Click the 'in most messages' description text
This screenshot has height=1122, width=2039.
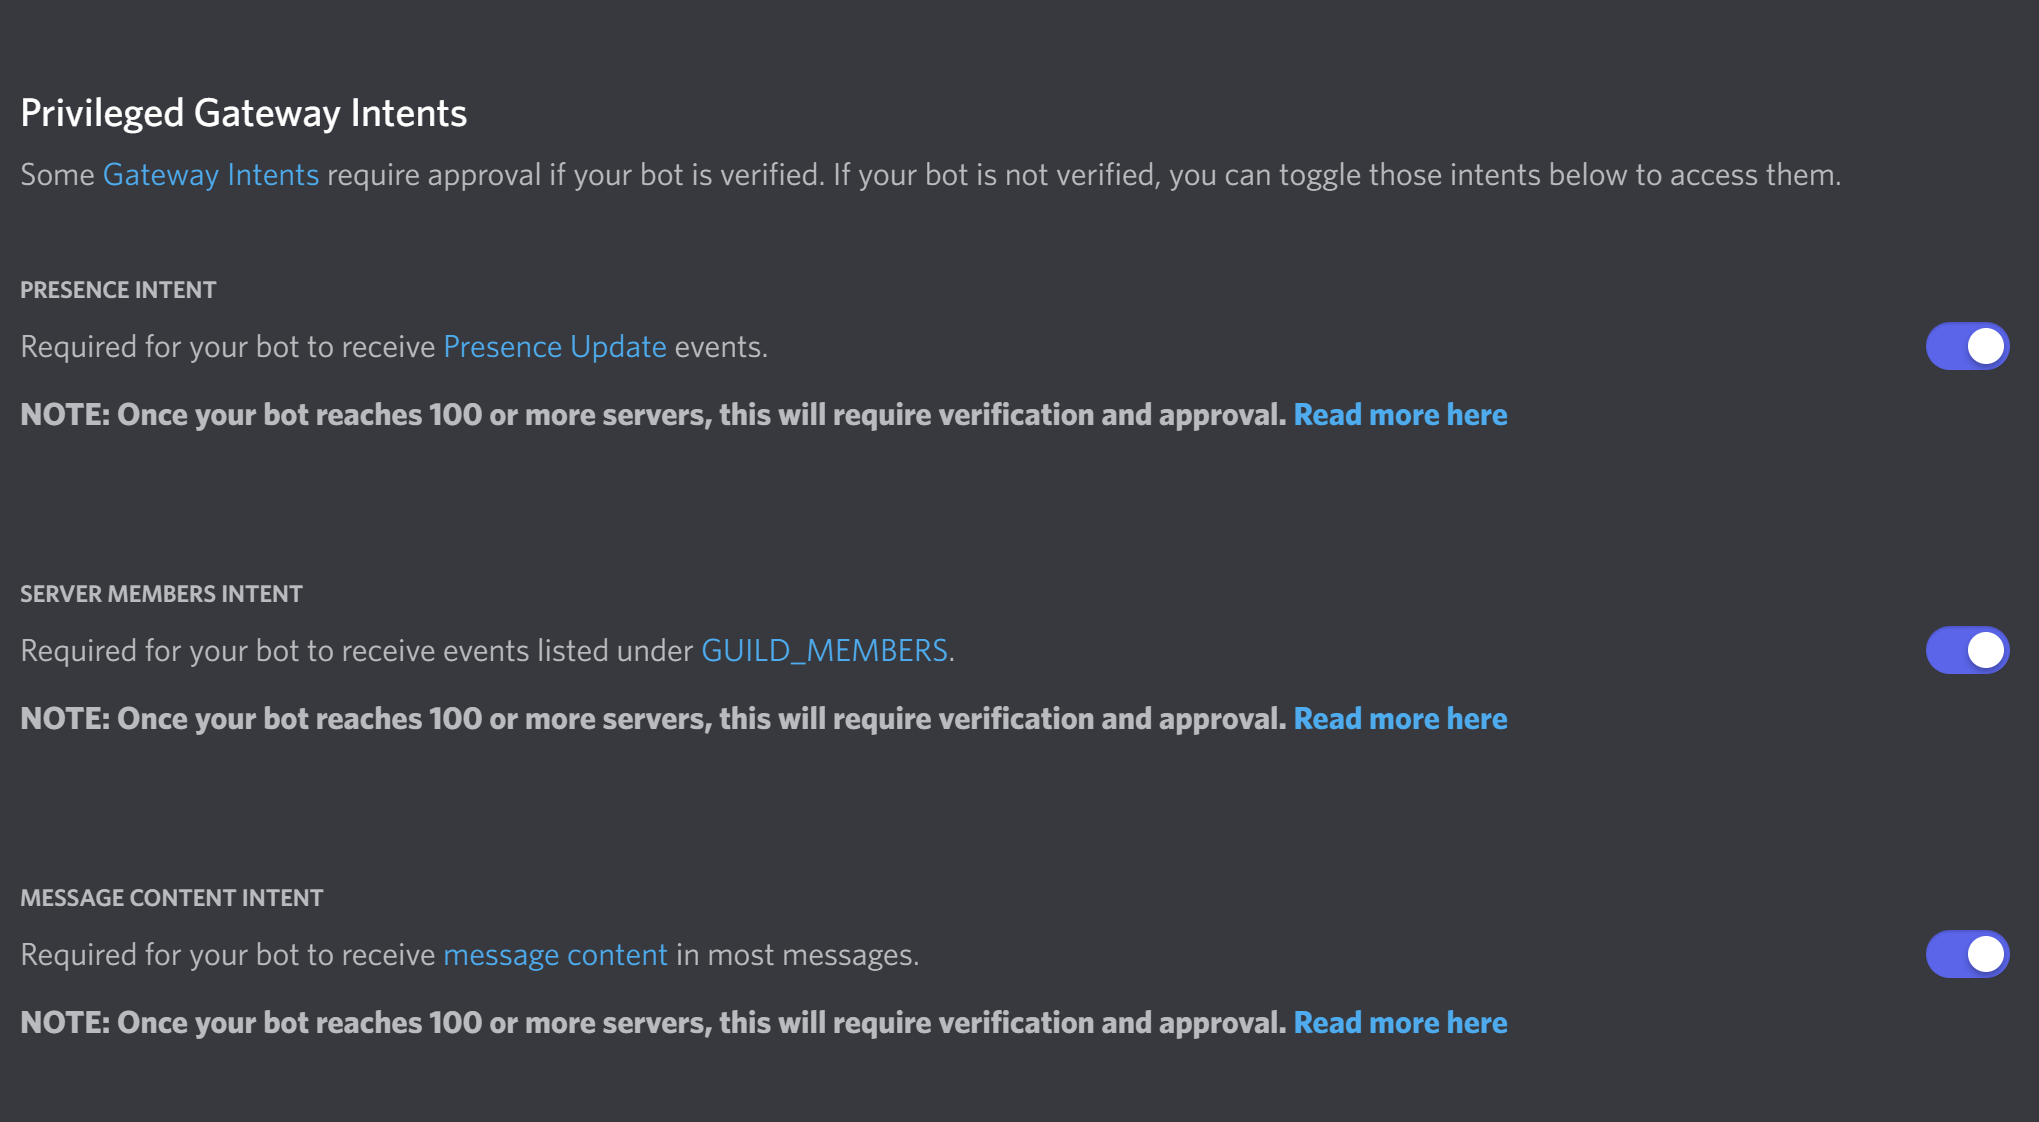pos(797,955)
